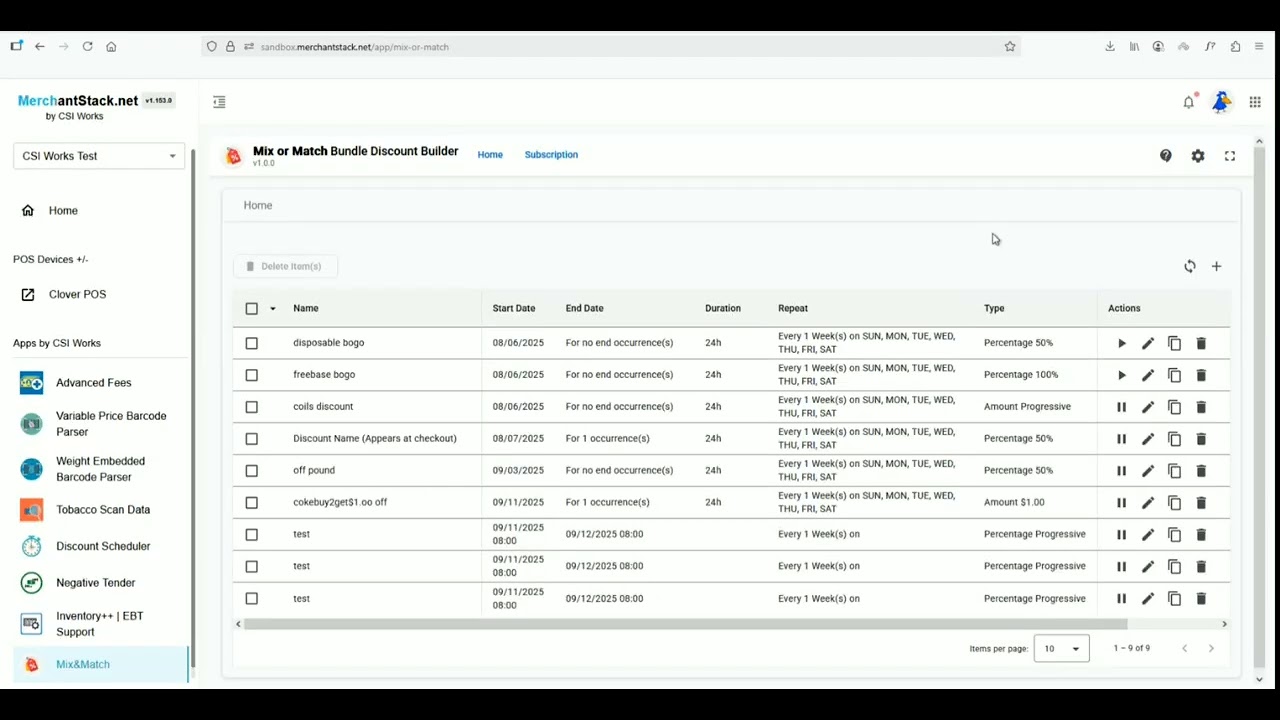Open notifications bell
1280x720 pixels.
click(1188, 102)
